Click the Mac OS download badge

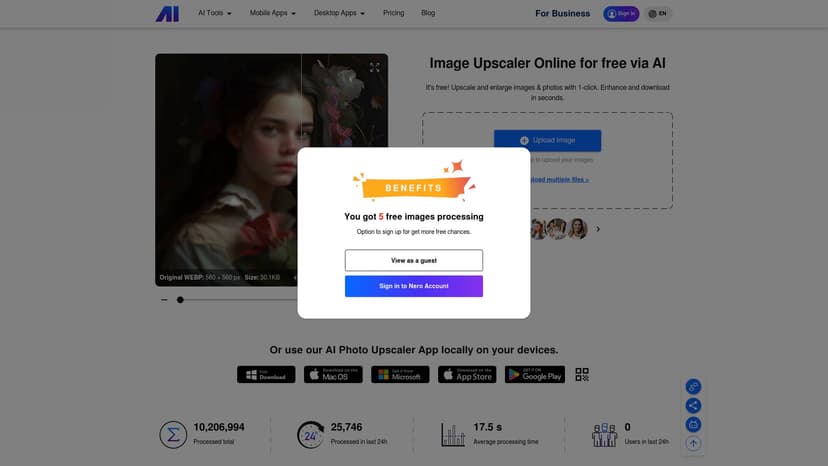[333, 375]
